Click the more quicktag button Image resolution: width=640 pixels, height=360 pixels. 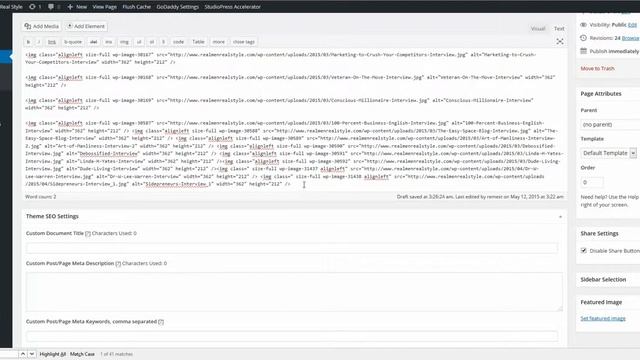218,42
